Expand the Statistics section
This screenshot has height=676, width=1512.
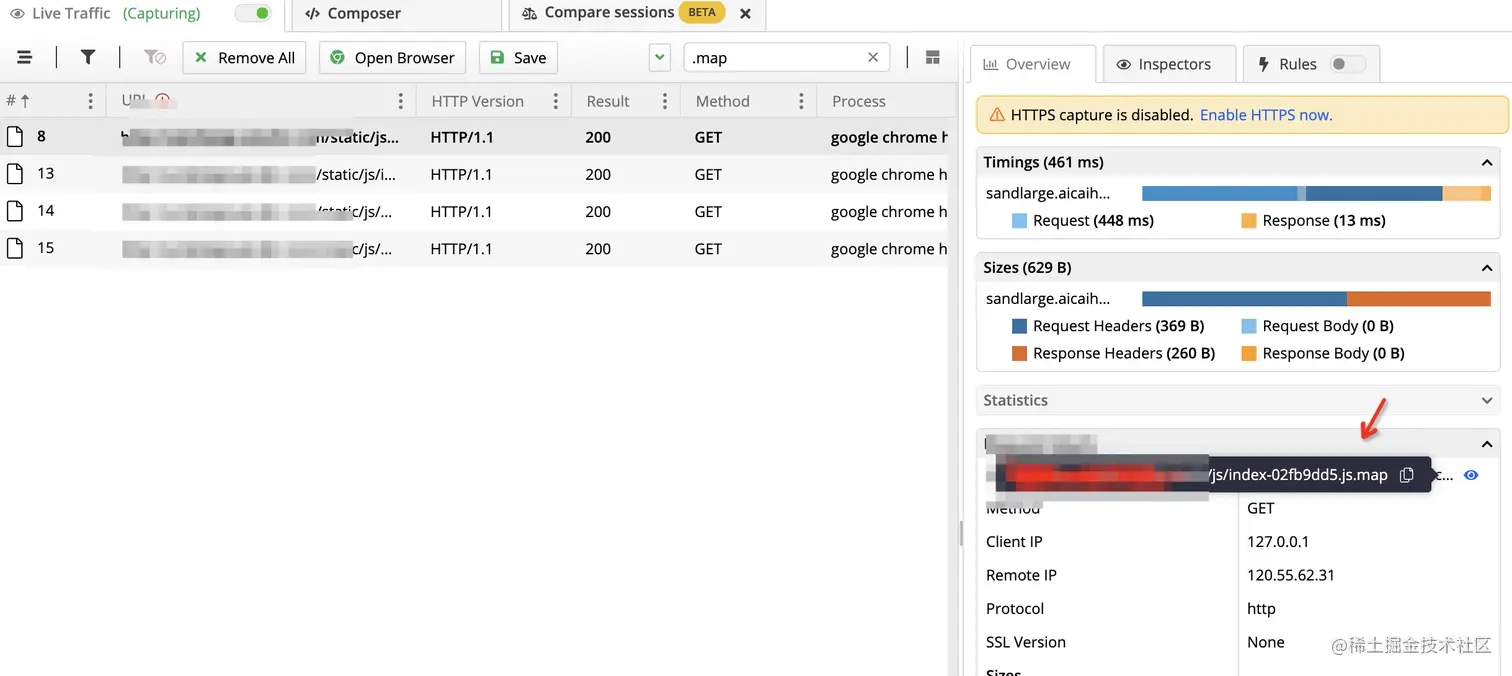[x=1487, y=400]
